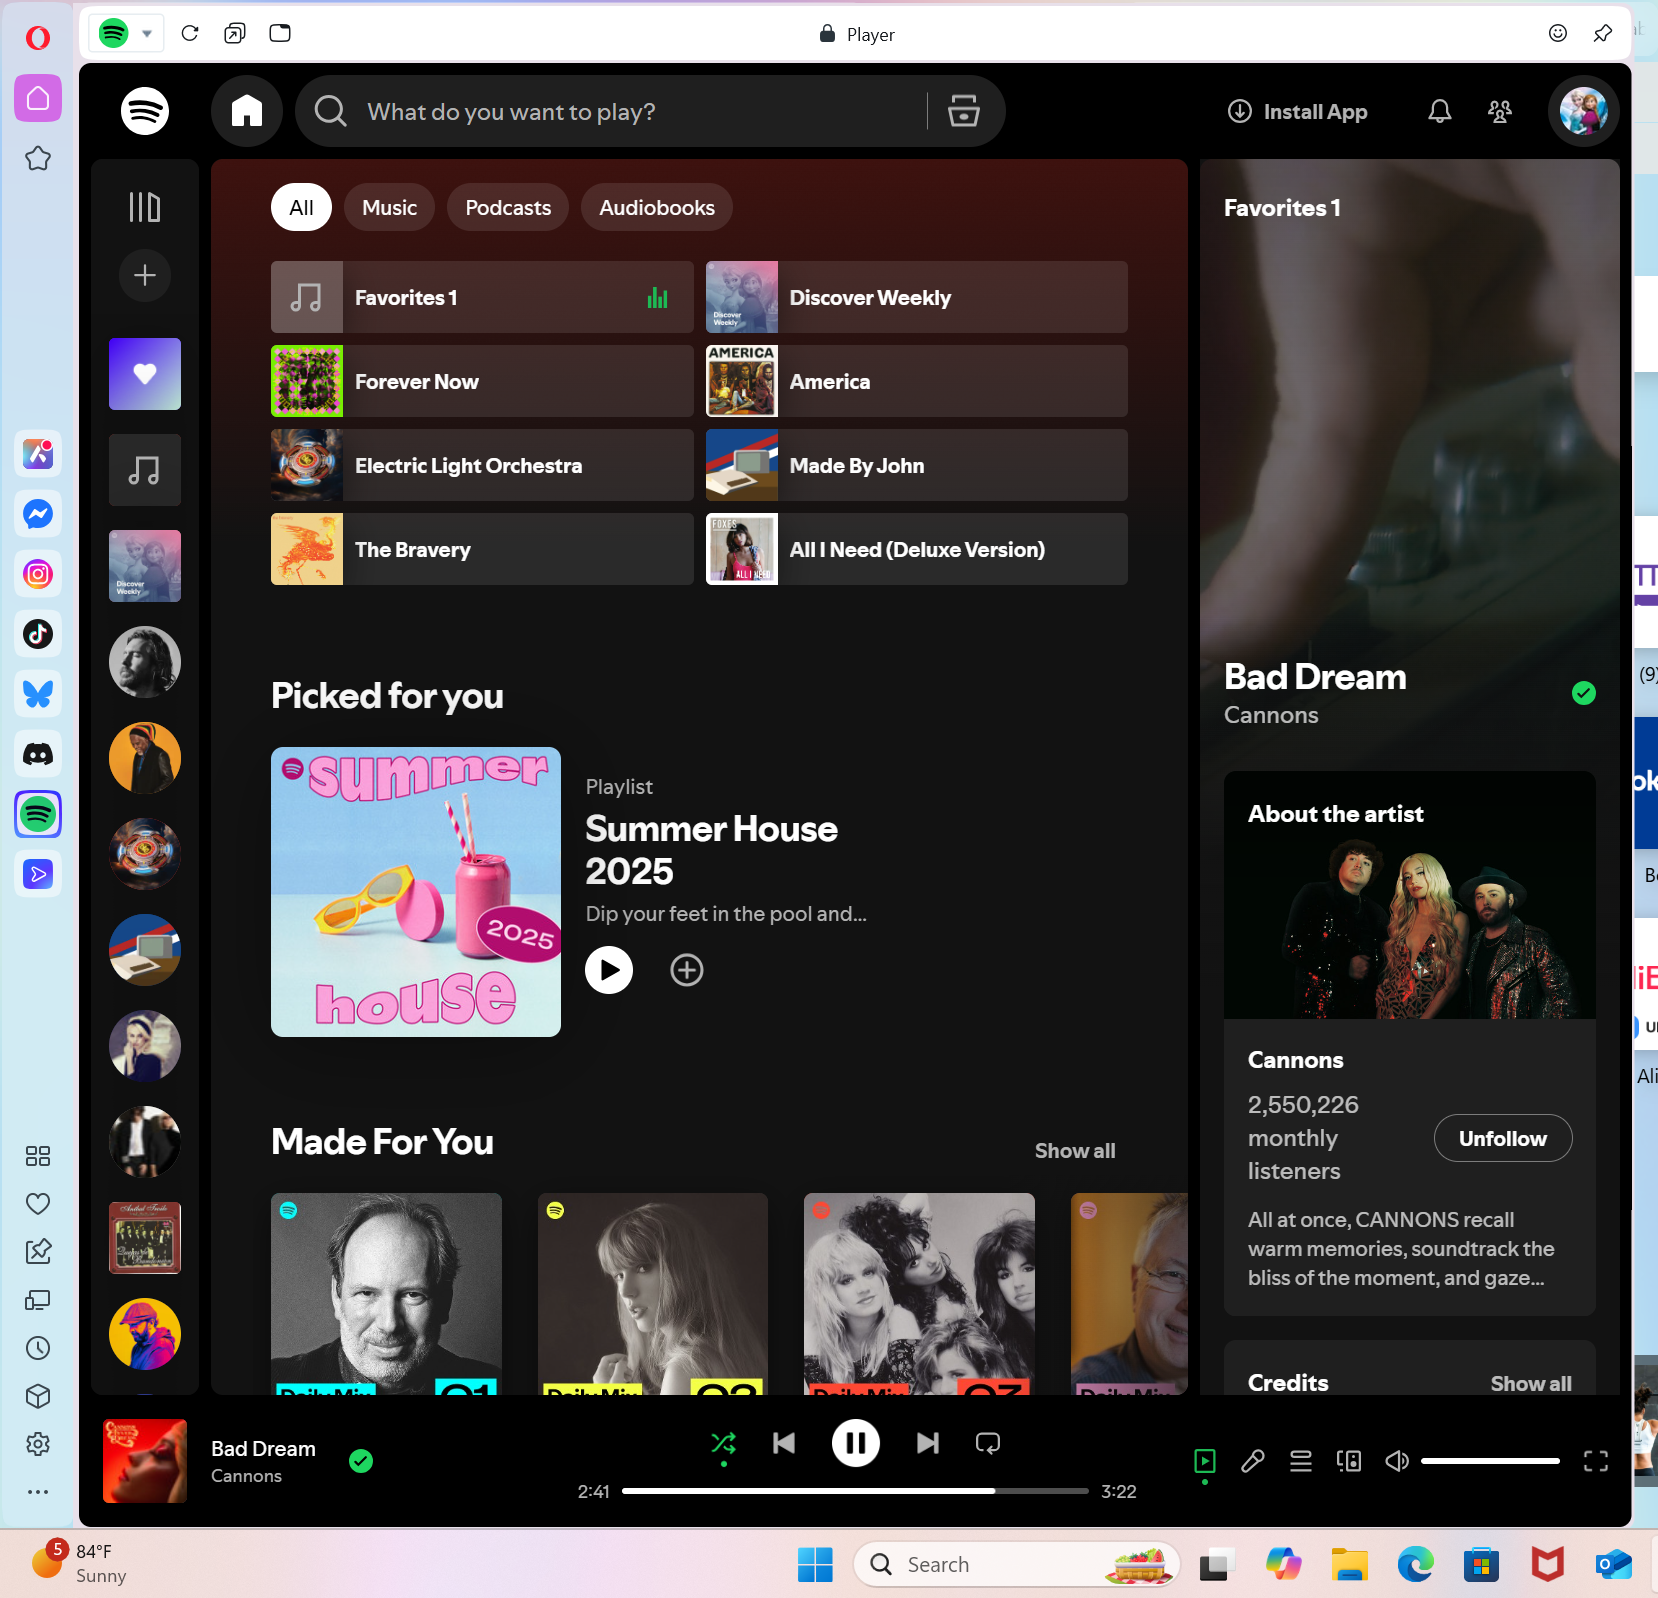Open Discord in Opera sidebar

(x=38, y=754)
